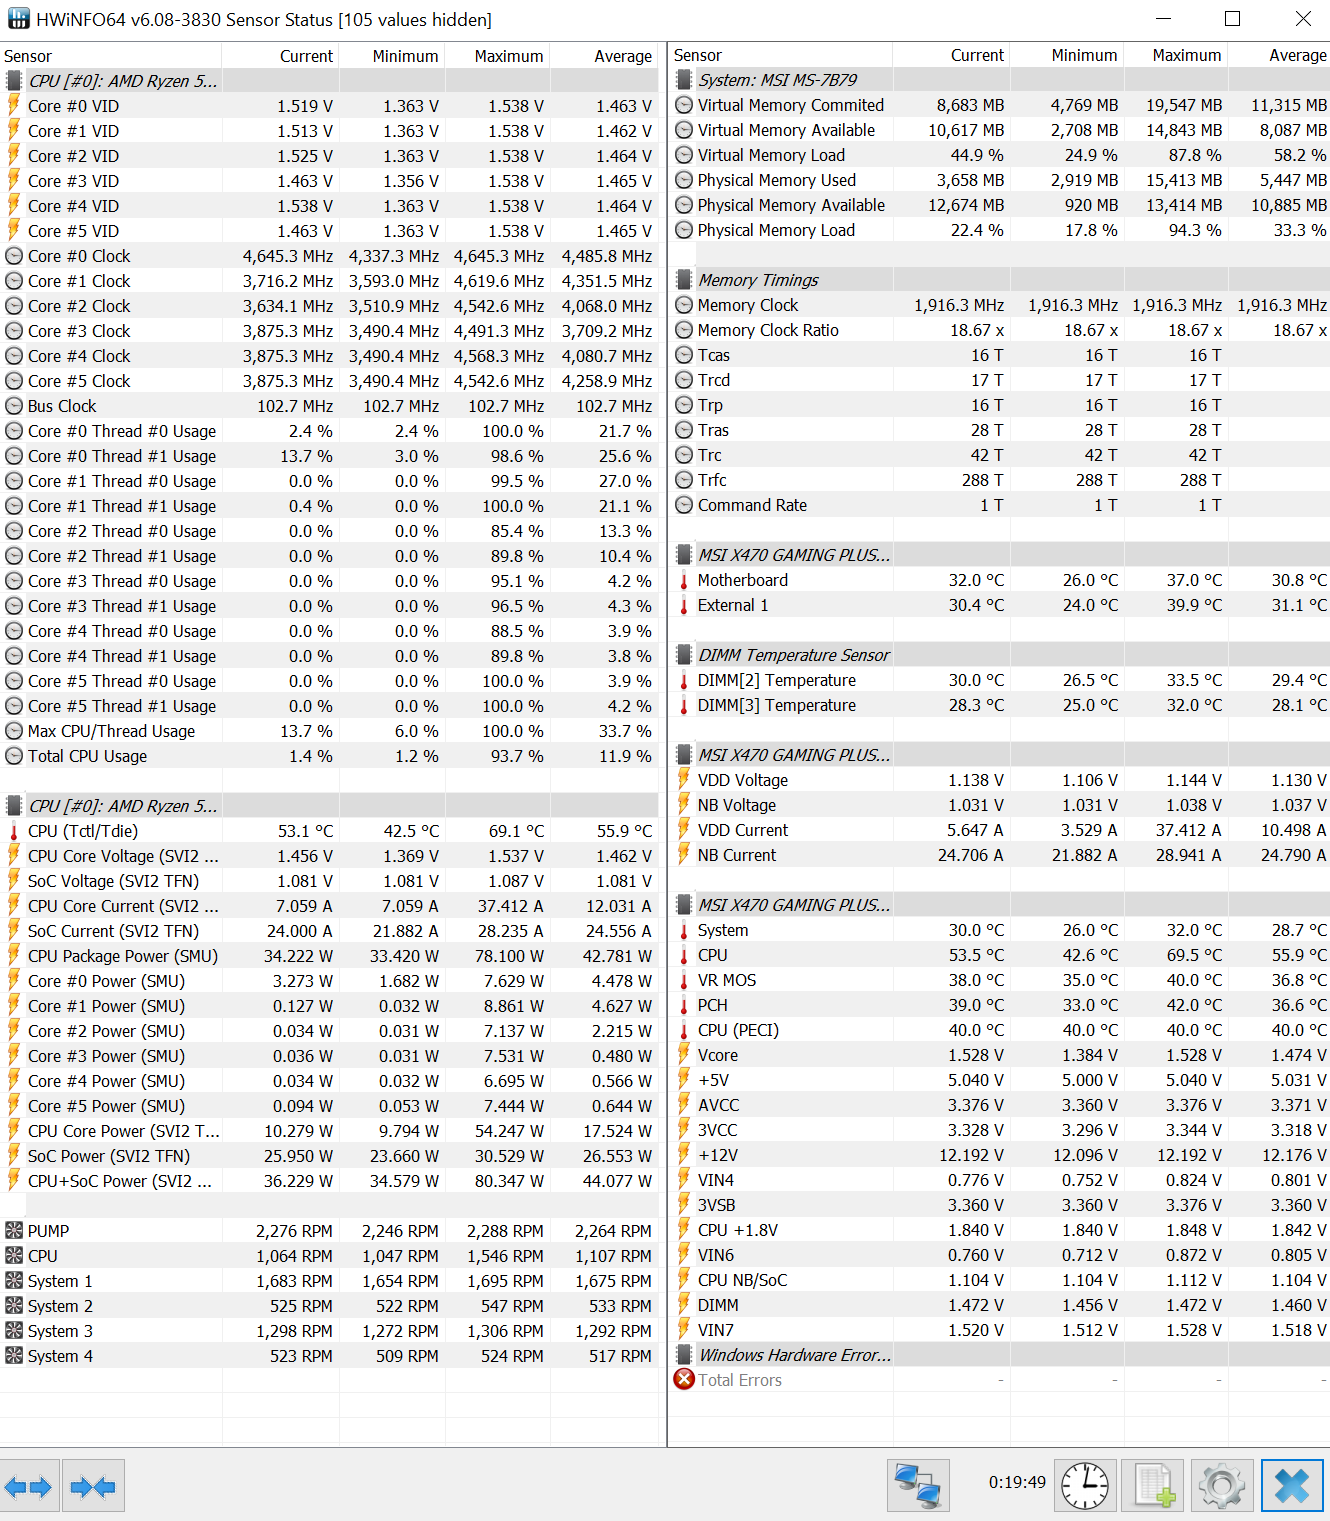Viewport: 1330px width, 1521px height.
Task: Click the Vcore lightning bolt icon
Action: [684, 1054]
